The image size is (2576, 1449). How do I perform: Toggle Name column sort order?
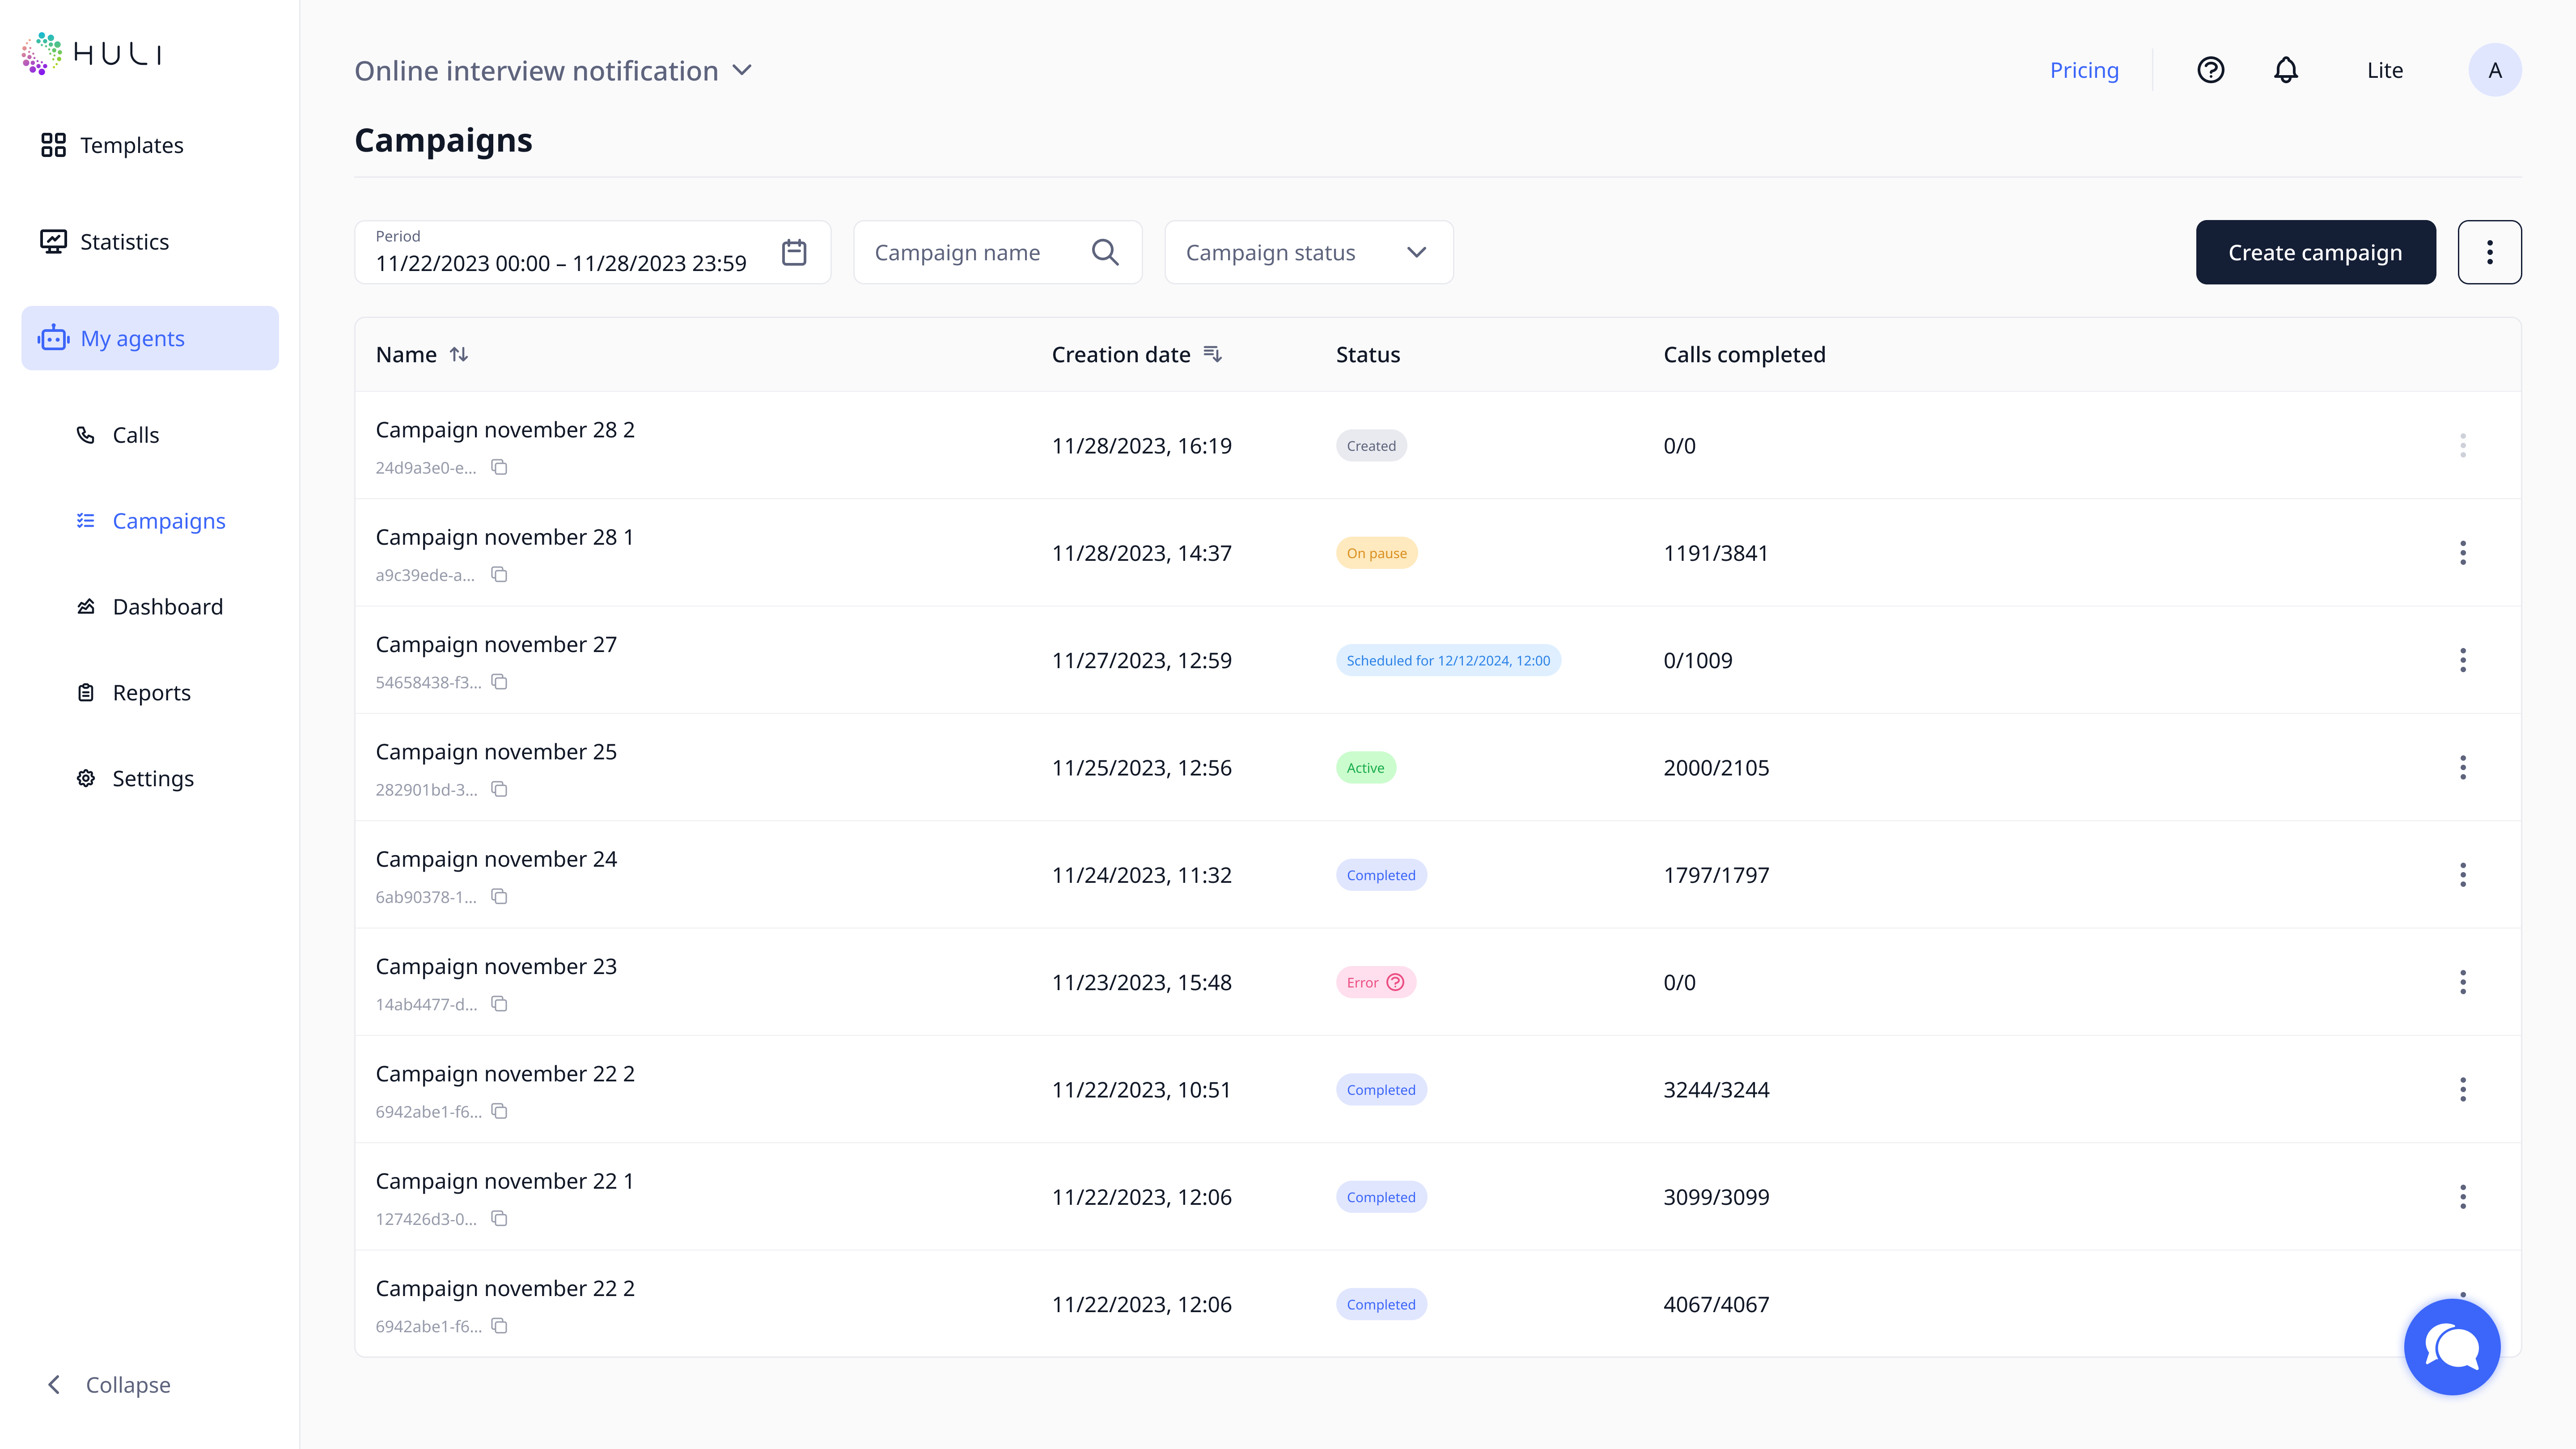459,354
